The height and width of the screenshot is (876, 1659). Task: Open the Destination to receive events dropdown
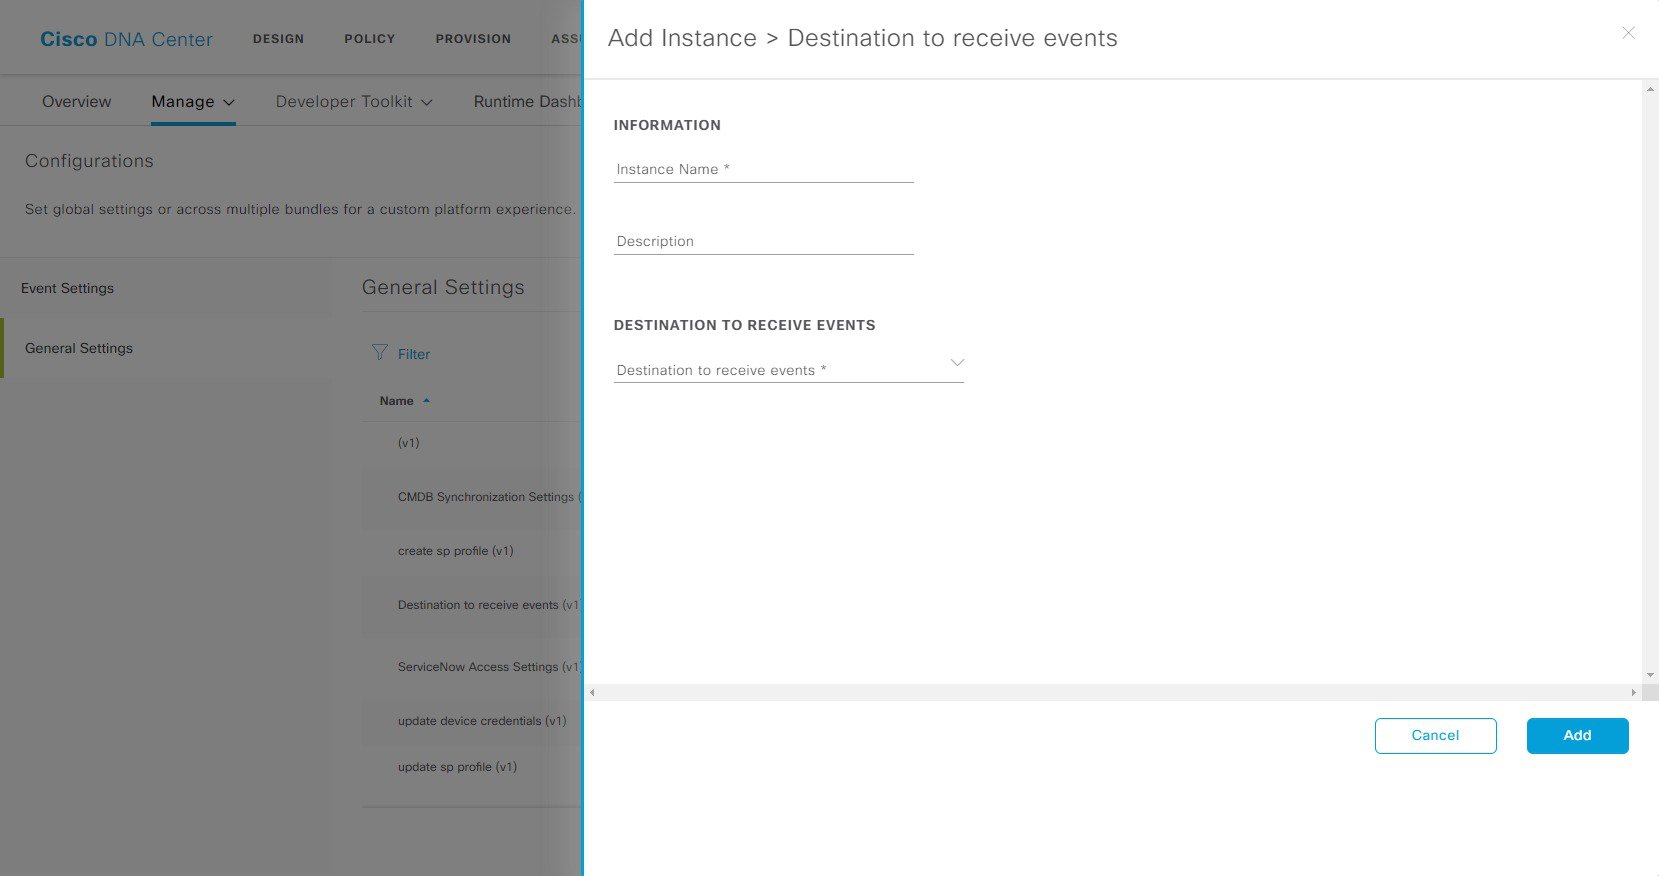point(788,369)
